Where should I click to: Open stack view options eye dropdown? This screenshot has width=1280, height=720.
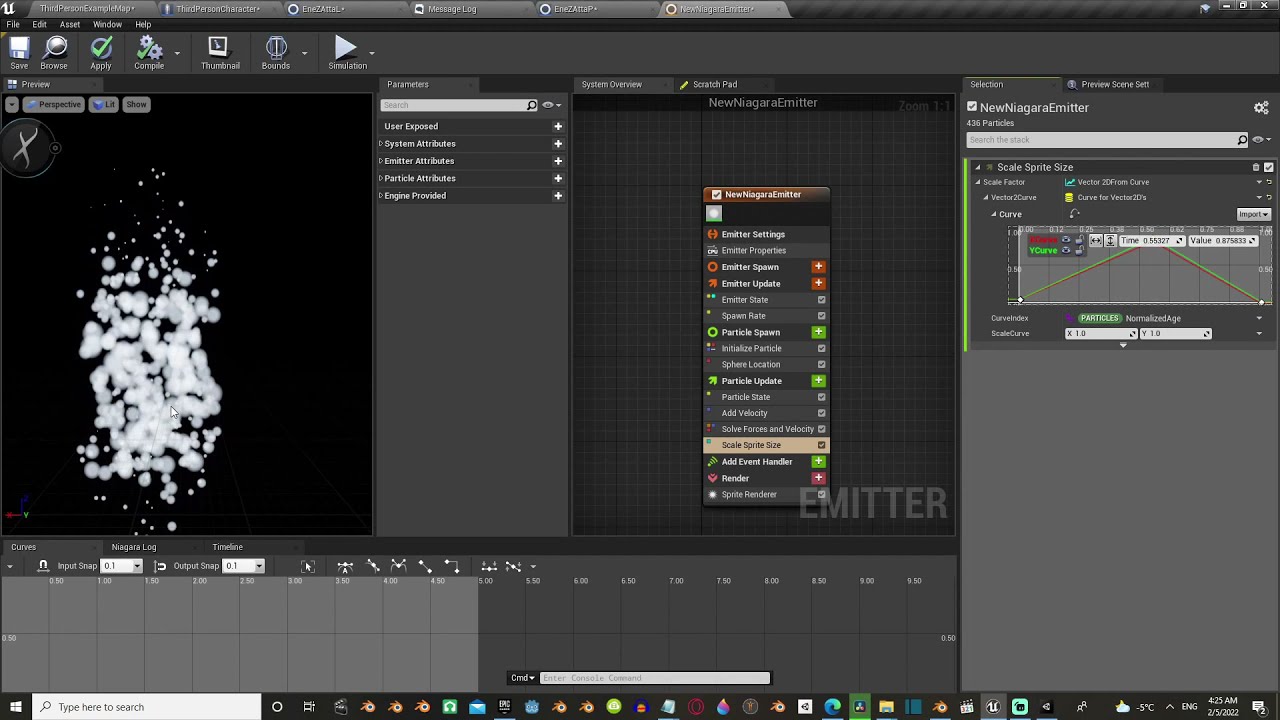(1261, 140)
